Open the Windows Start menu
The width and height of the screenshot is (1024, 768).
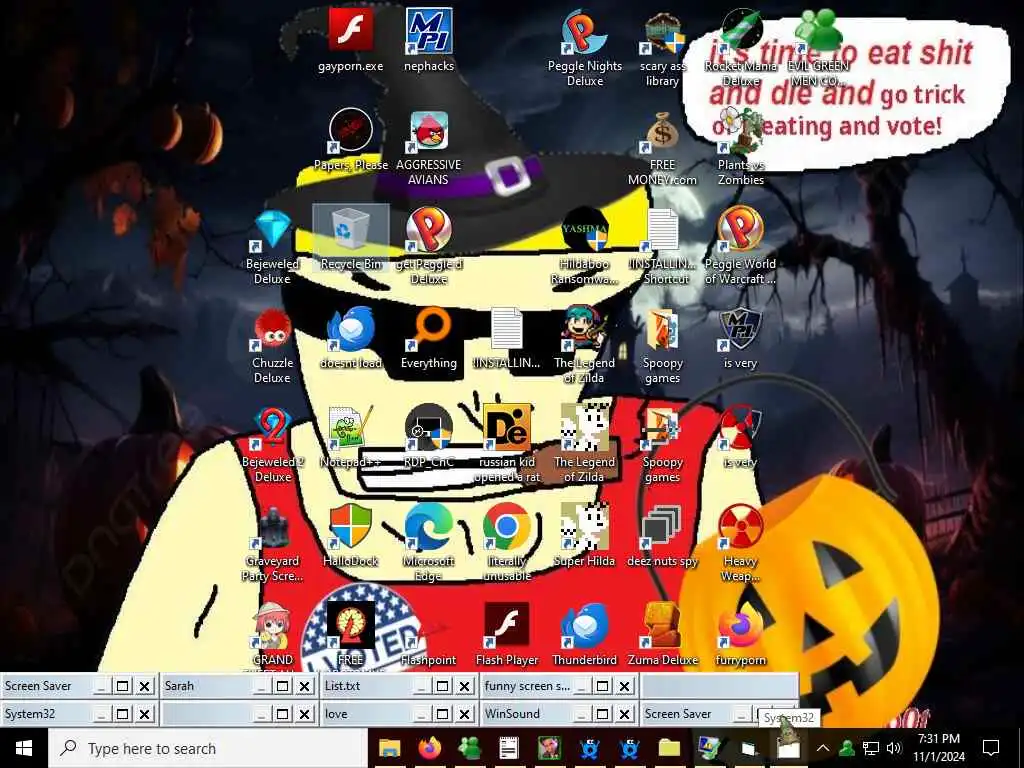click(x=24, y=748)
